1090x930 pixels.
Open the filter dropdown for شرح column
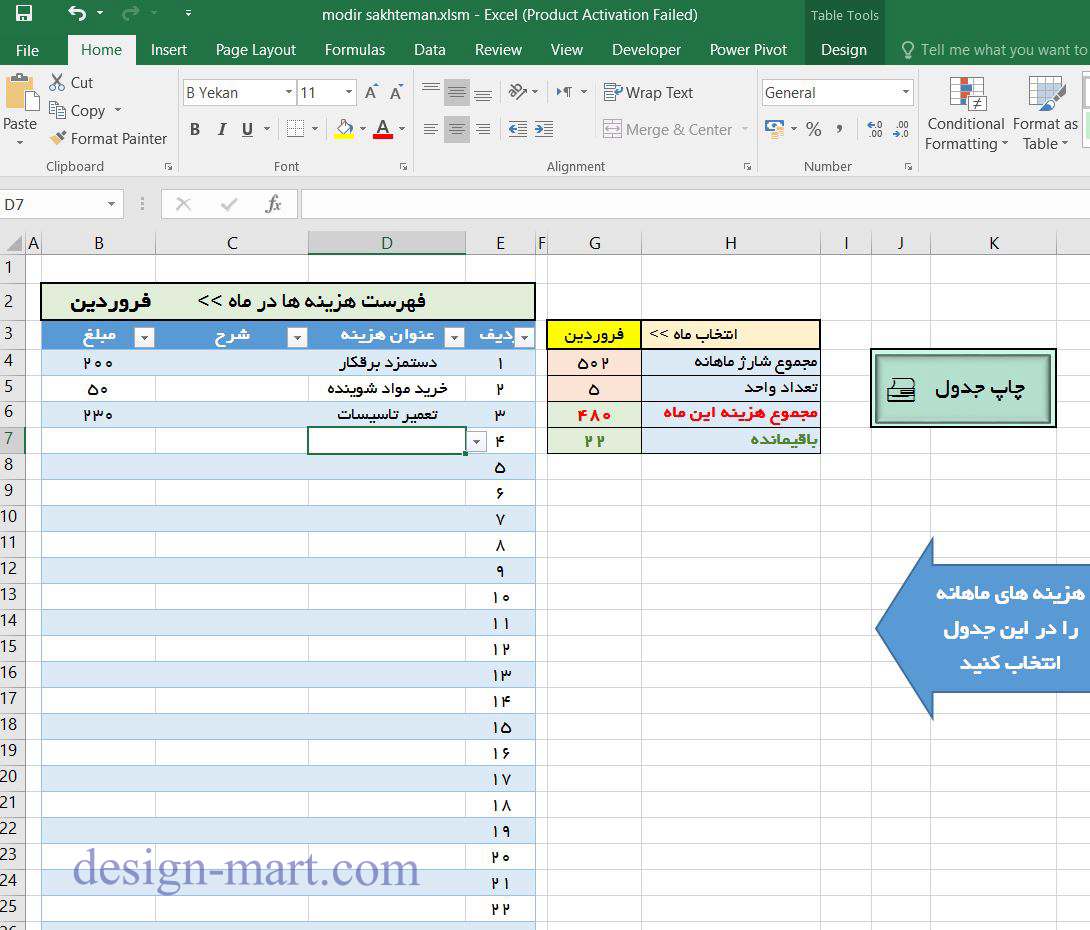(x=297, y=338)
